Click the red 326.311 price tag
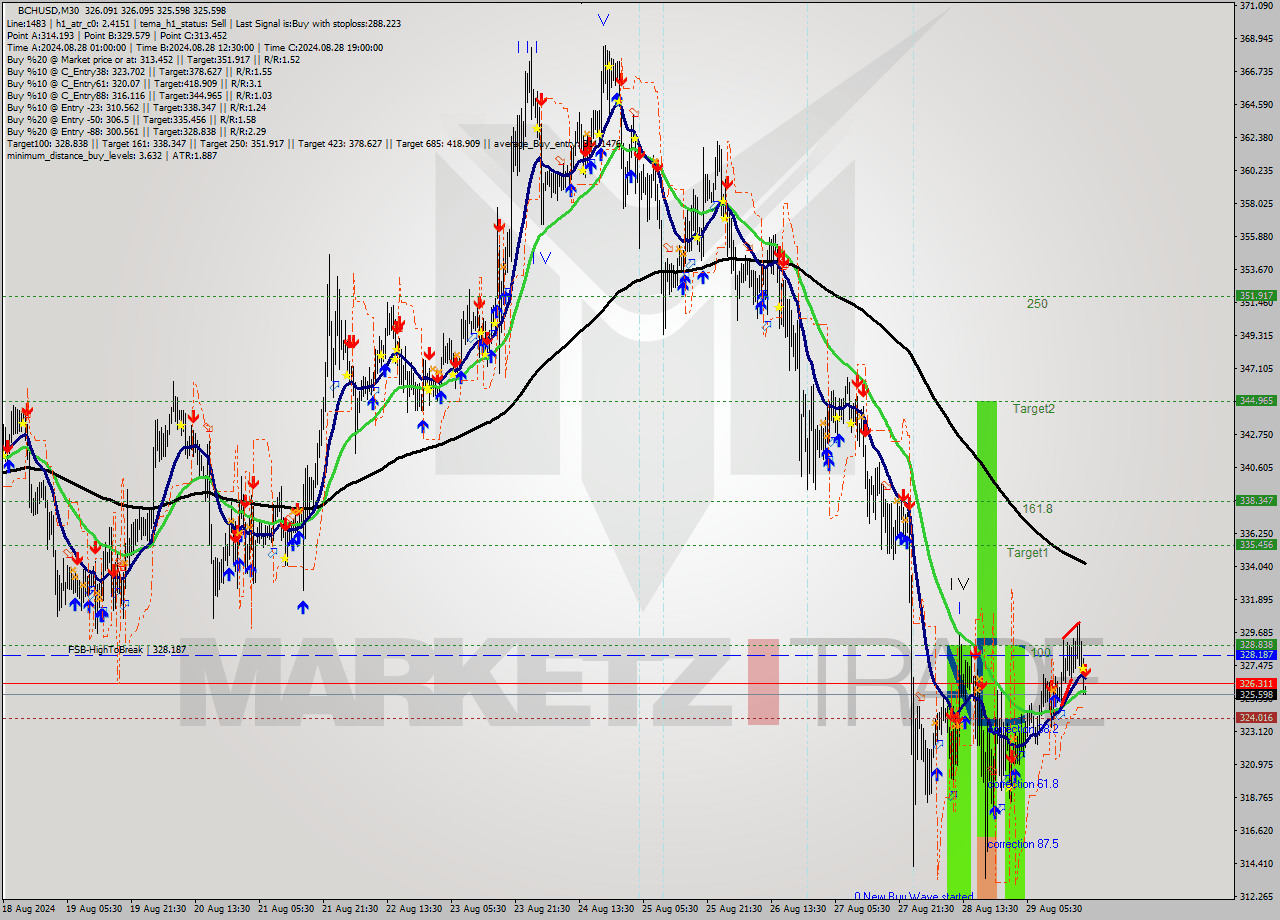The image size is (1280, 920). [x=1256, y=684]
